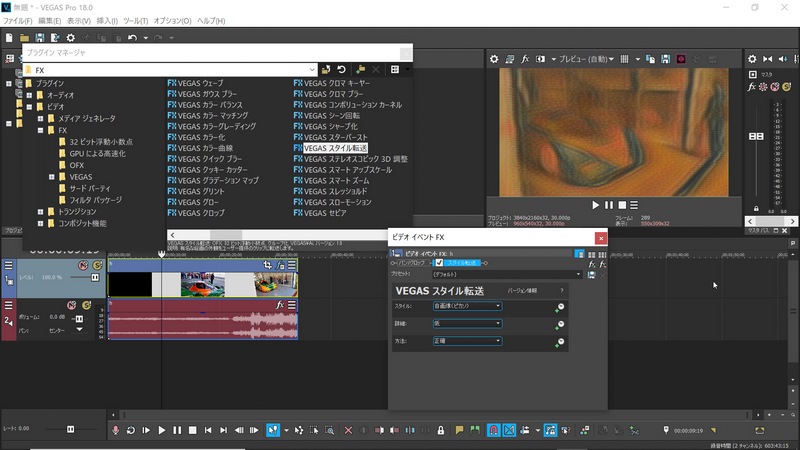Click the Open folder icon in main toolbar
Image resolution: width=800 pixels, height=450 pixels.
tap(24, 38)
